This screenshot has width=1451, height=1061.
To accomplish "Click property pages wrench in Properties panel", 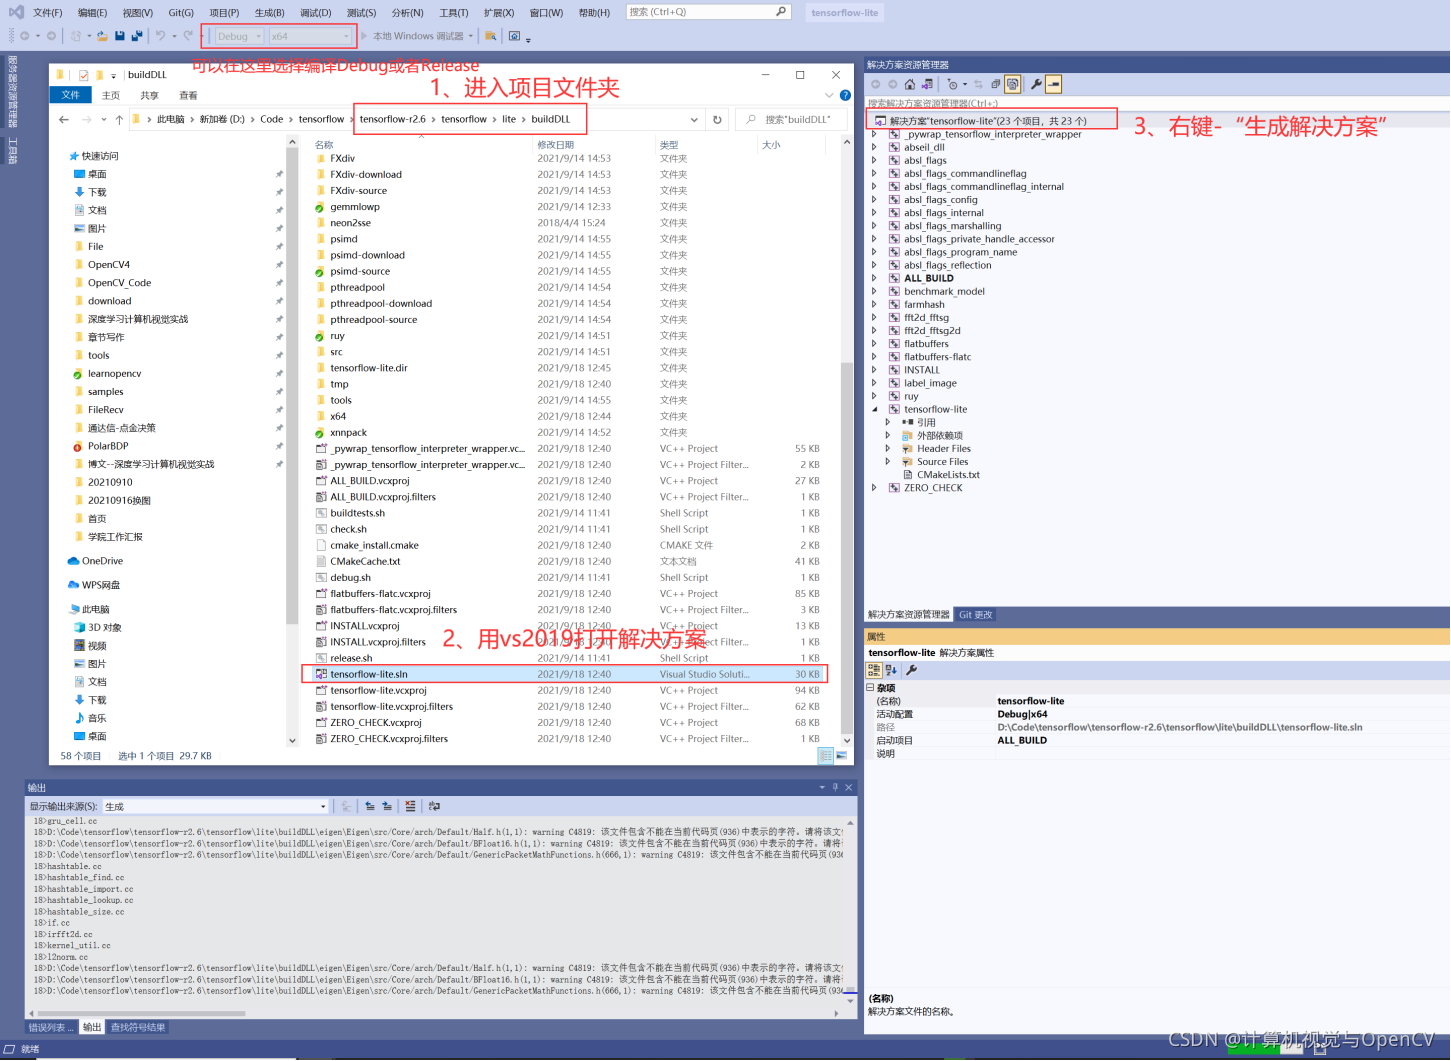I will click(x=911, y=670).
